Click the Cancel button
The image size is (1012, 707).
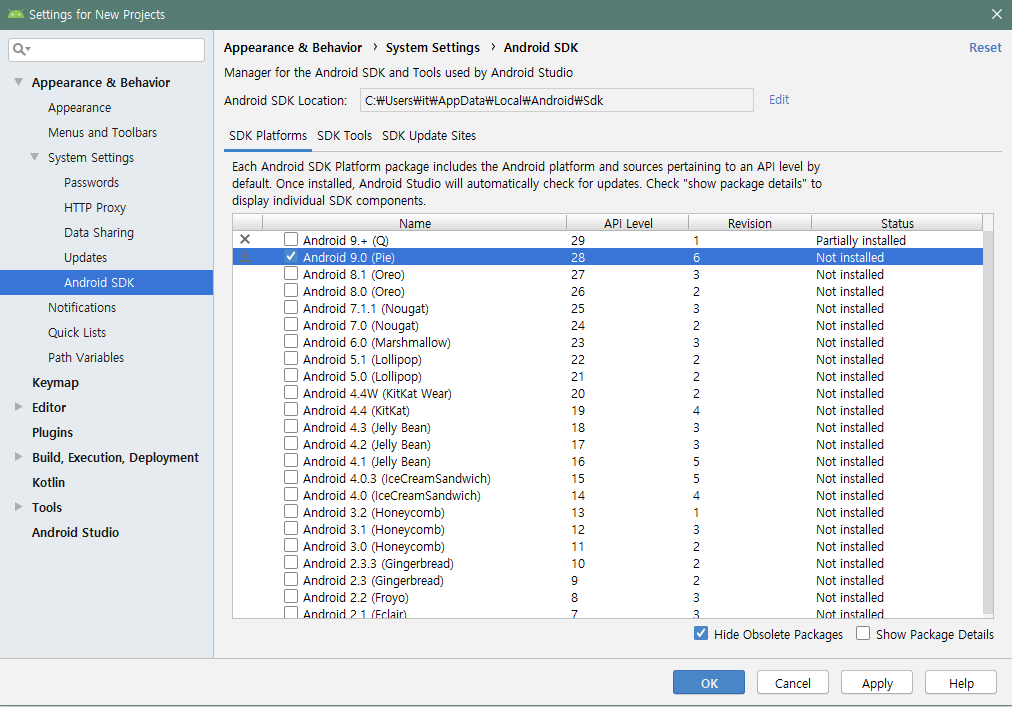tap(793, 682)
